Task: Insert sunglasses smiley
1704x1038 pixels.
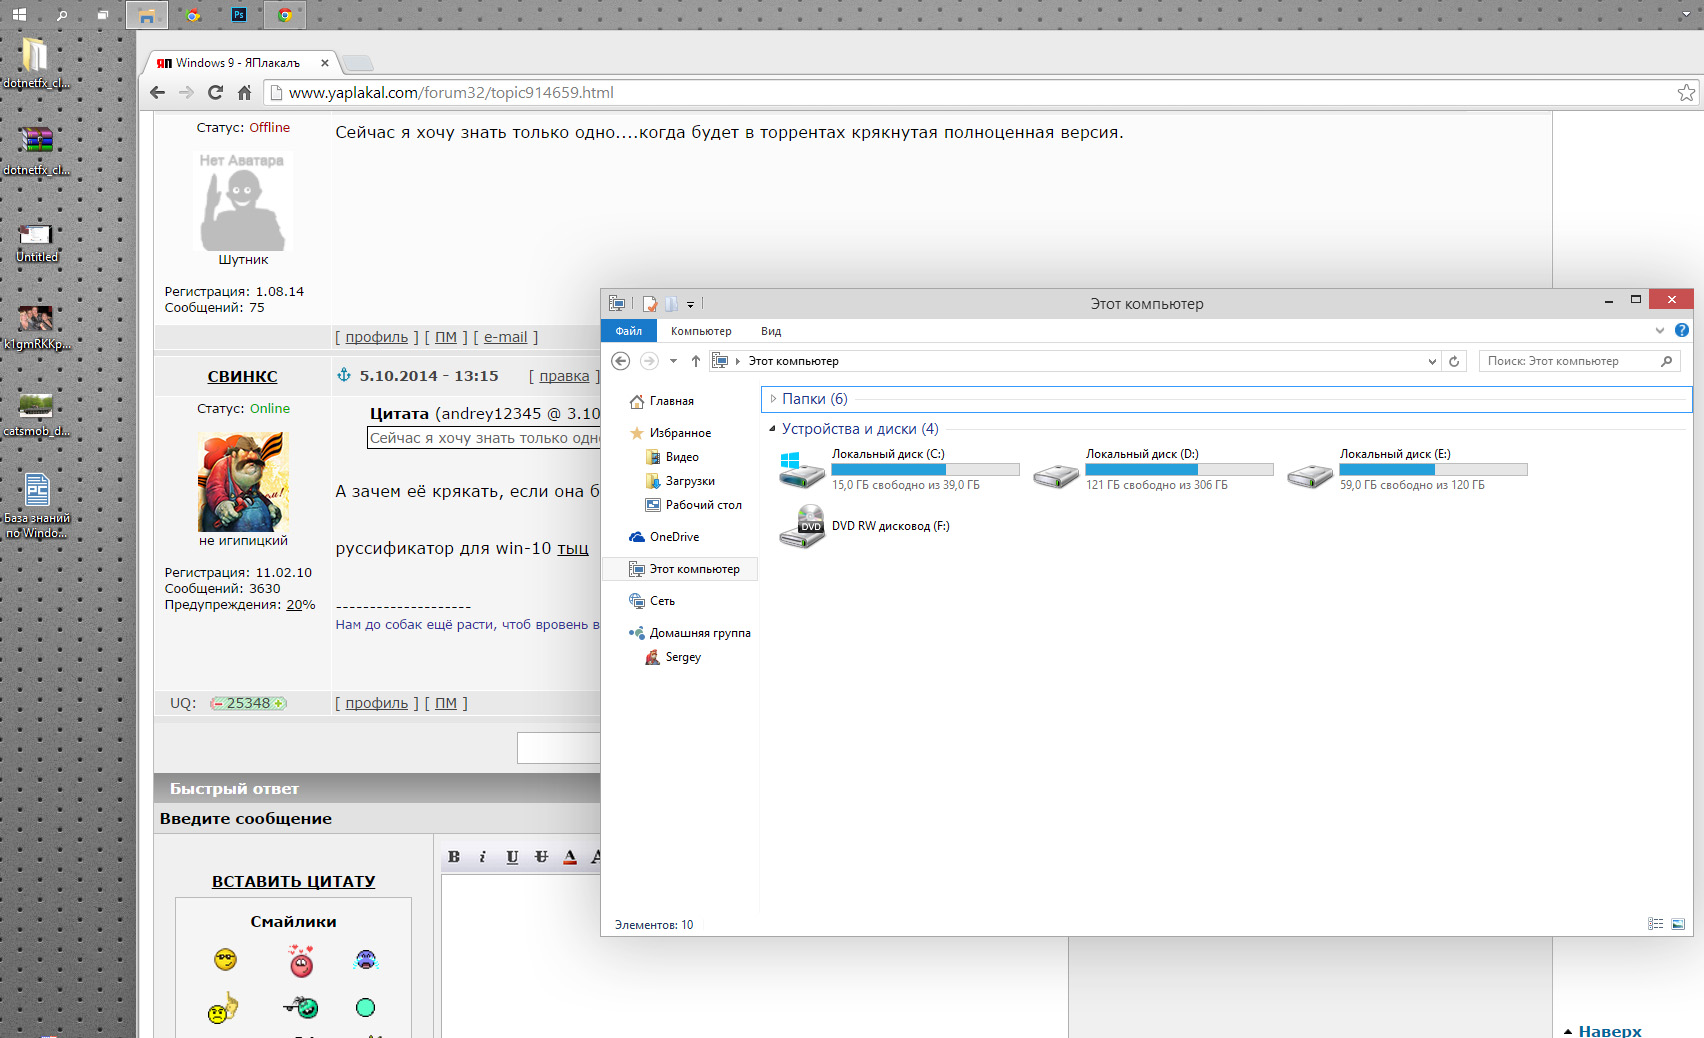Action: tap(226, 960)
